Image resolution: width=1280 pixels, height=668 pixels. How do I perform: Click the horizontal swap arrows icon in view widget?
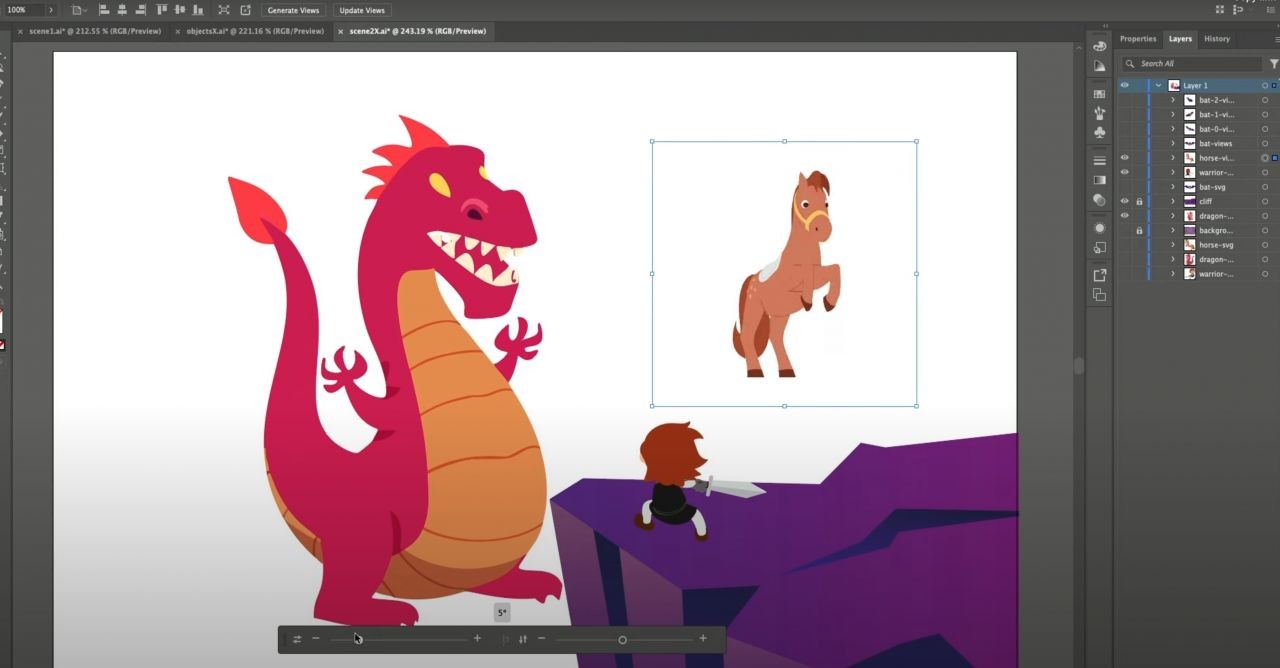[x=297, y=639]
